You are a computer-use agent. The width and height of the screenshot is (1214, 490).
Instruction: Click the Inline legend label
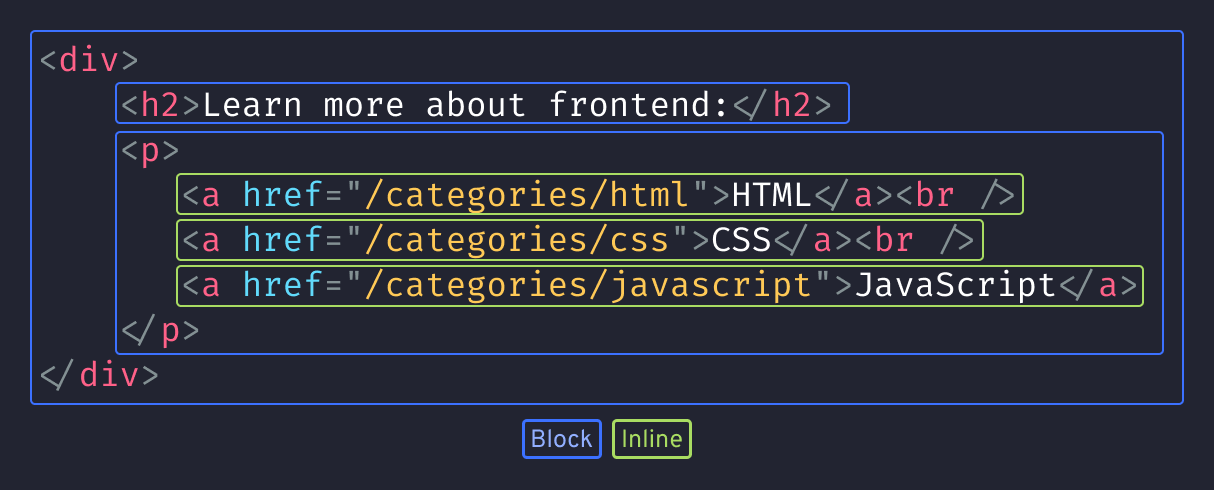coord(652,439)
